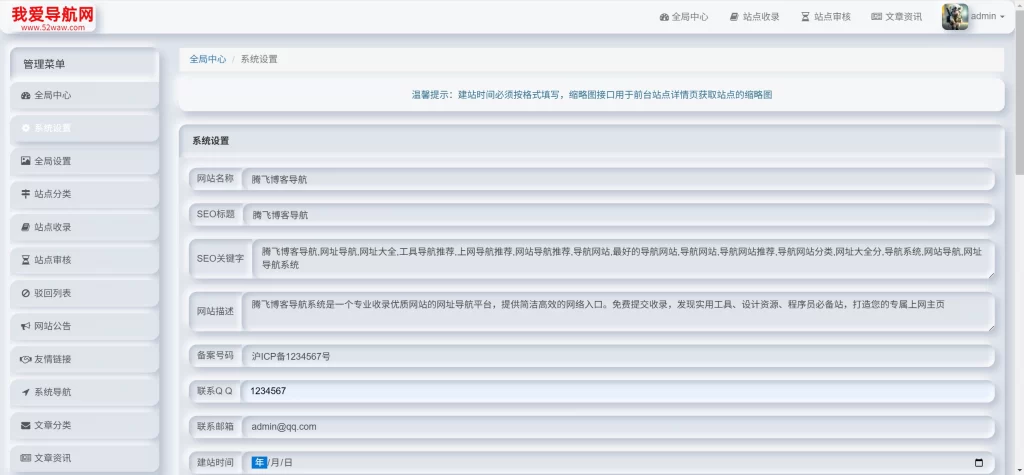Screen dimensions: 1024x475
Task: Open 站点审核 in the top navigation
Action: [826, 17]
